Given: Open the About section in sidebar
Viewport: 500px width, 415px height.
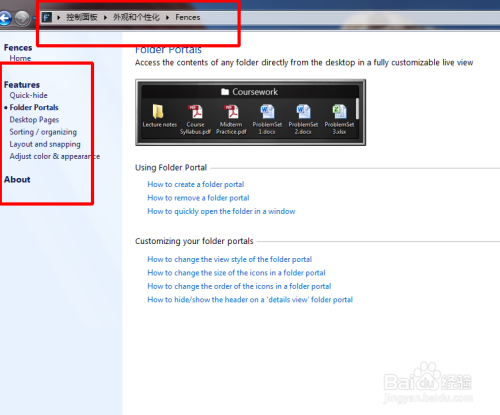Looking at the screenshot, I should [17, 179].
